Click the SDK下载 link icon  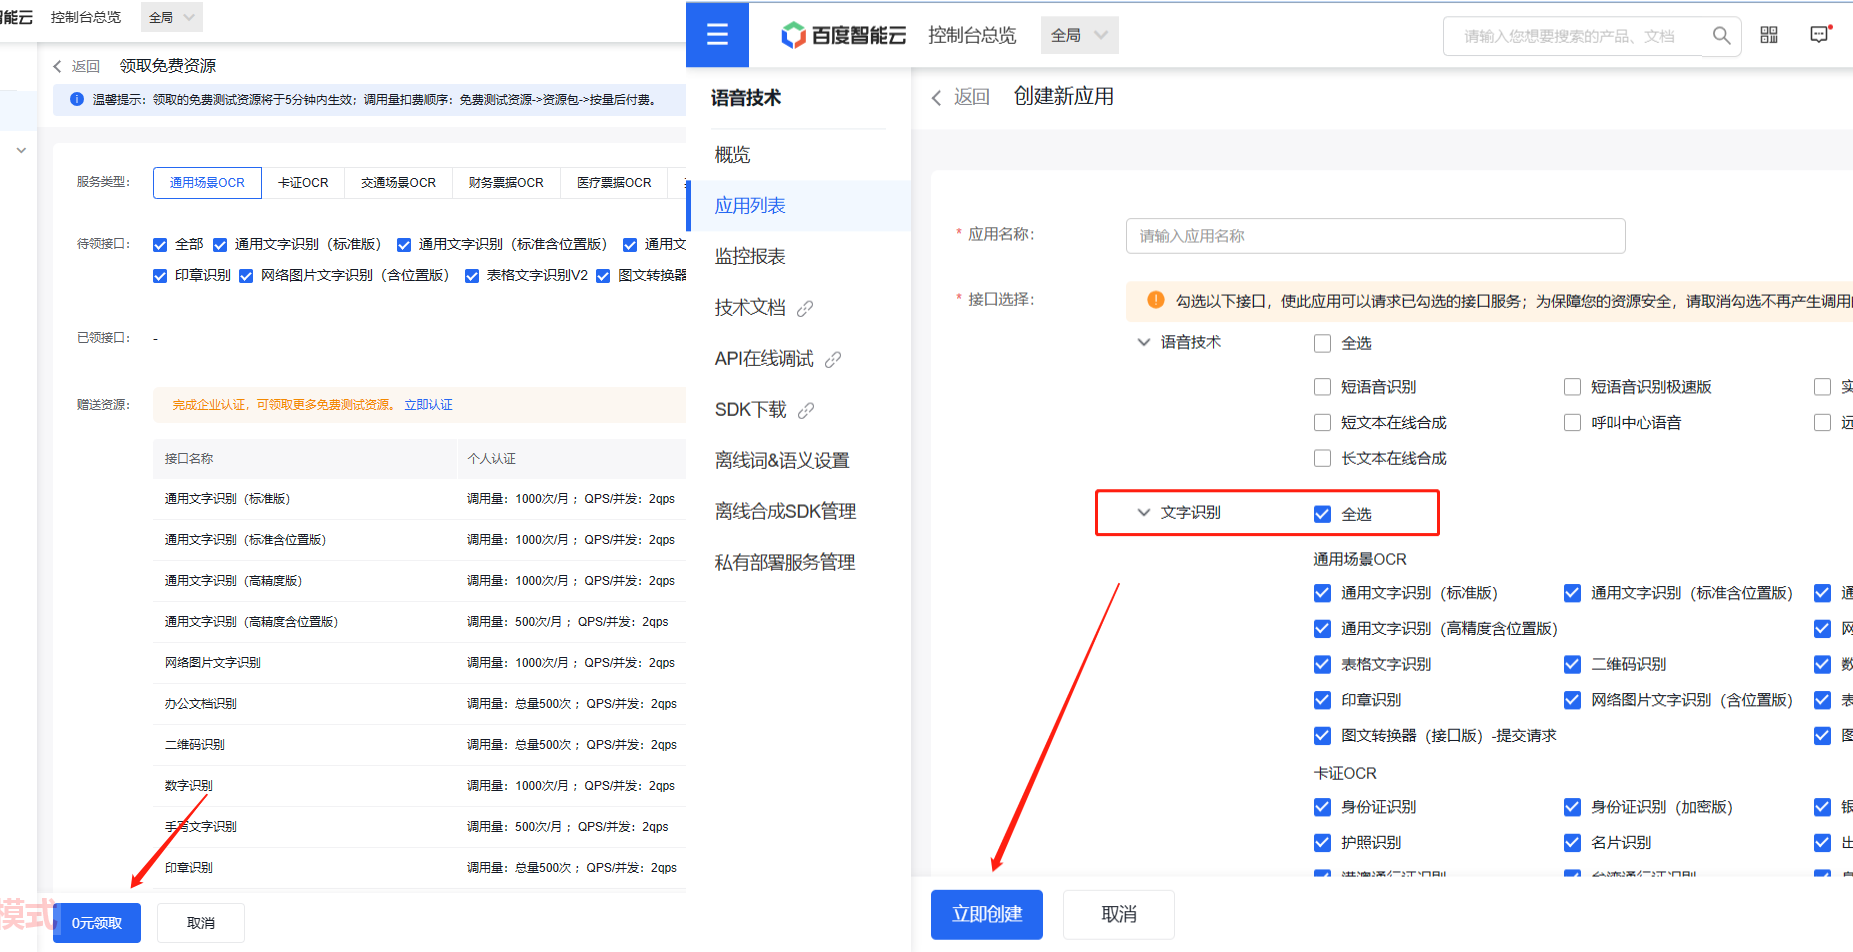[x=806, y=410]
